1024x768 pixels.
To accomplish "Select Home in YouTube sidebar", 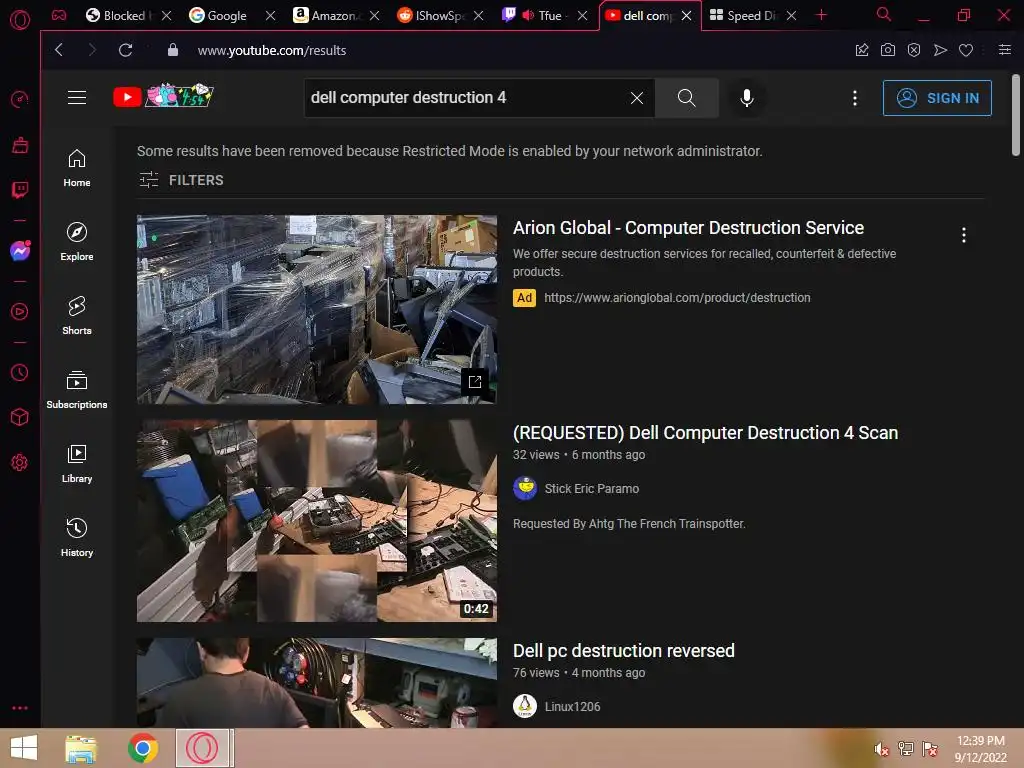I will [77, 168].
